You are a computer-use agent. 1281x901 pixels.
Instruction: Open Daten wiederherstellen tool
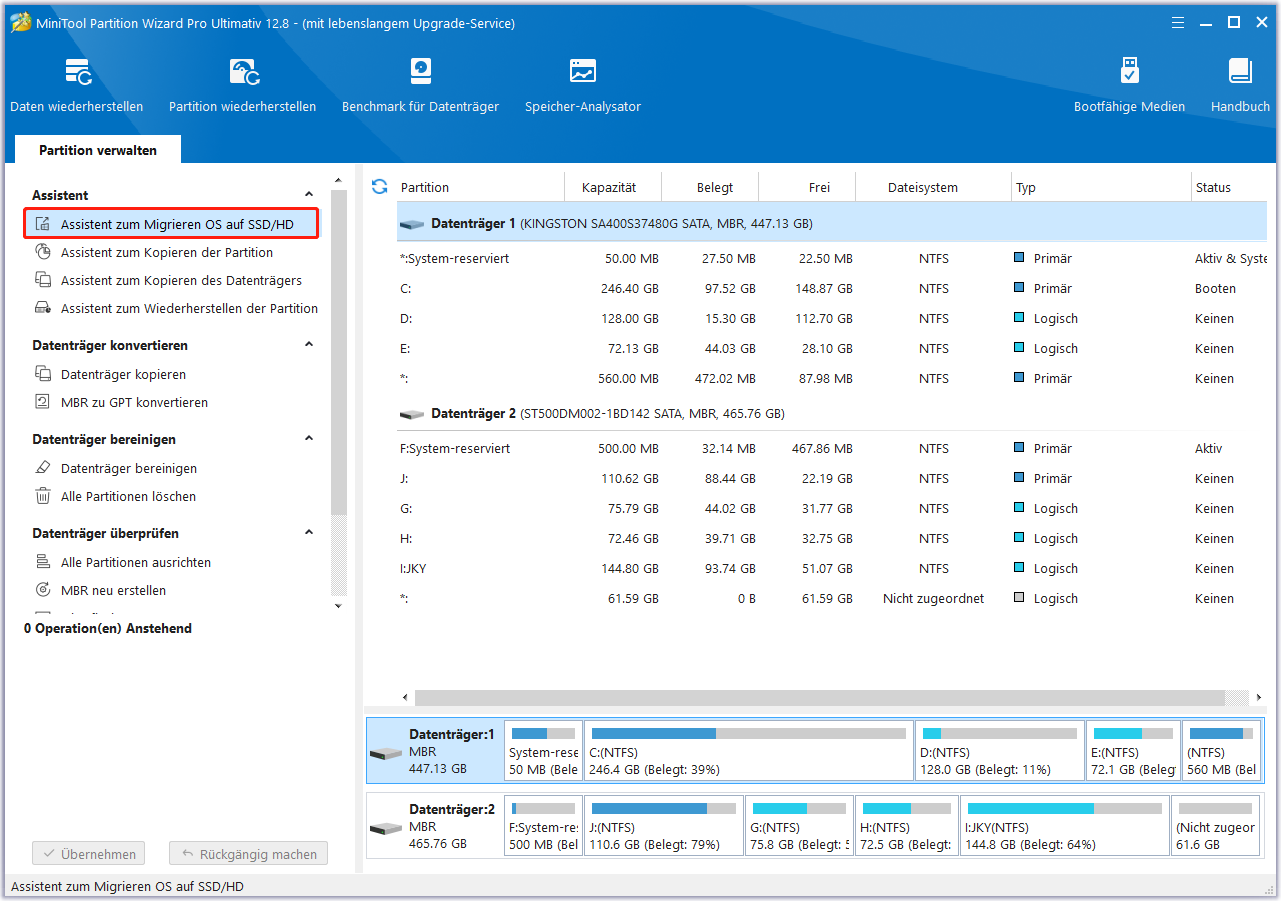point(77,86)
